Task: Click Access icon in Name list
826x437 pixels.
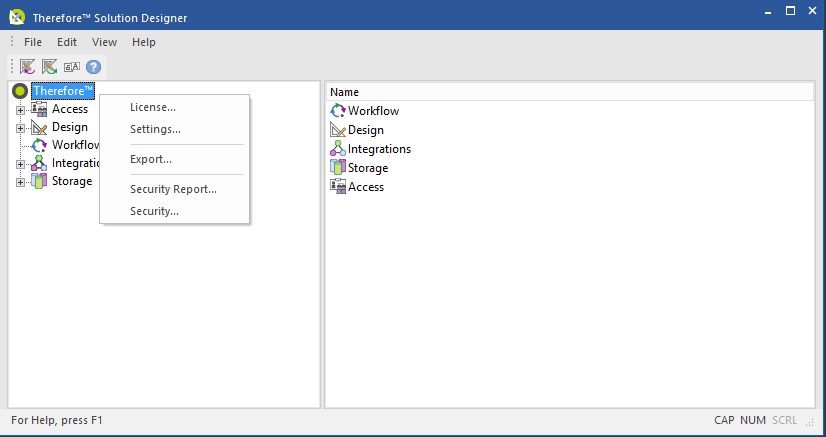Action: (x=338, y=186)
